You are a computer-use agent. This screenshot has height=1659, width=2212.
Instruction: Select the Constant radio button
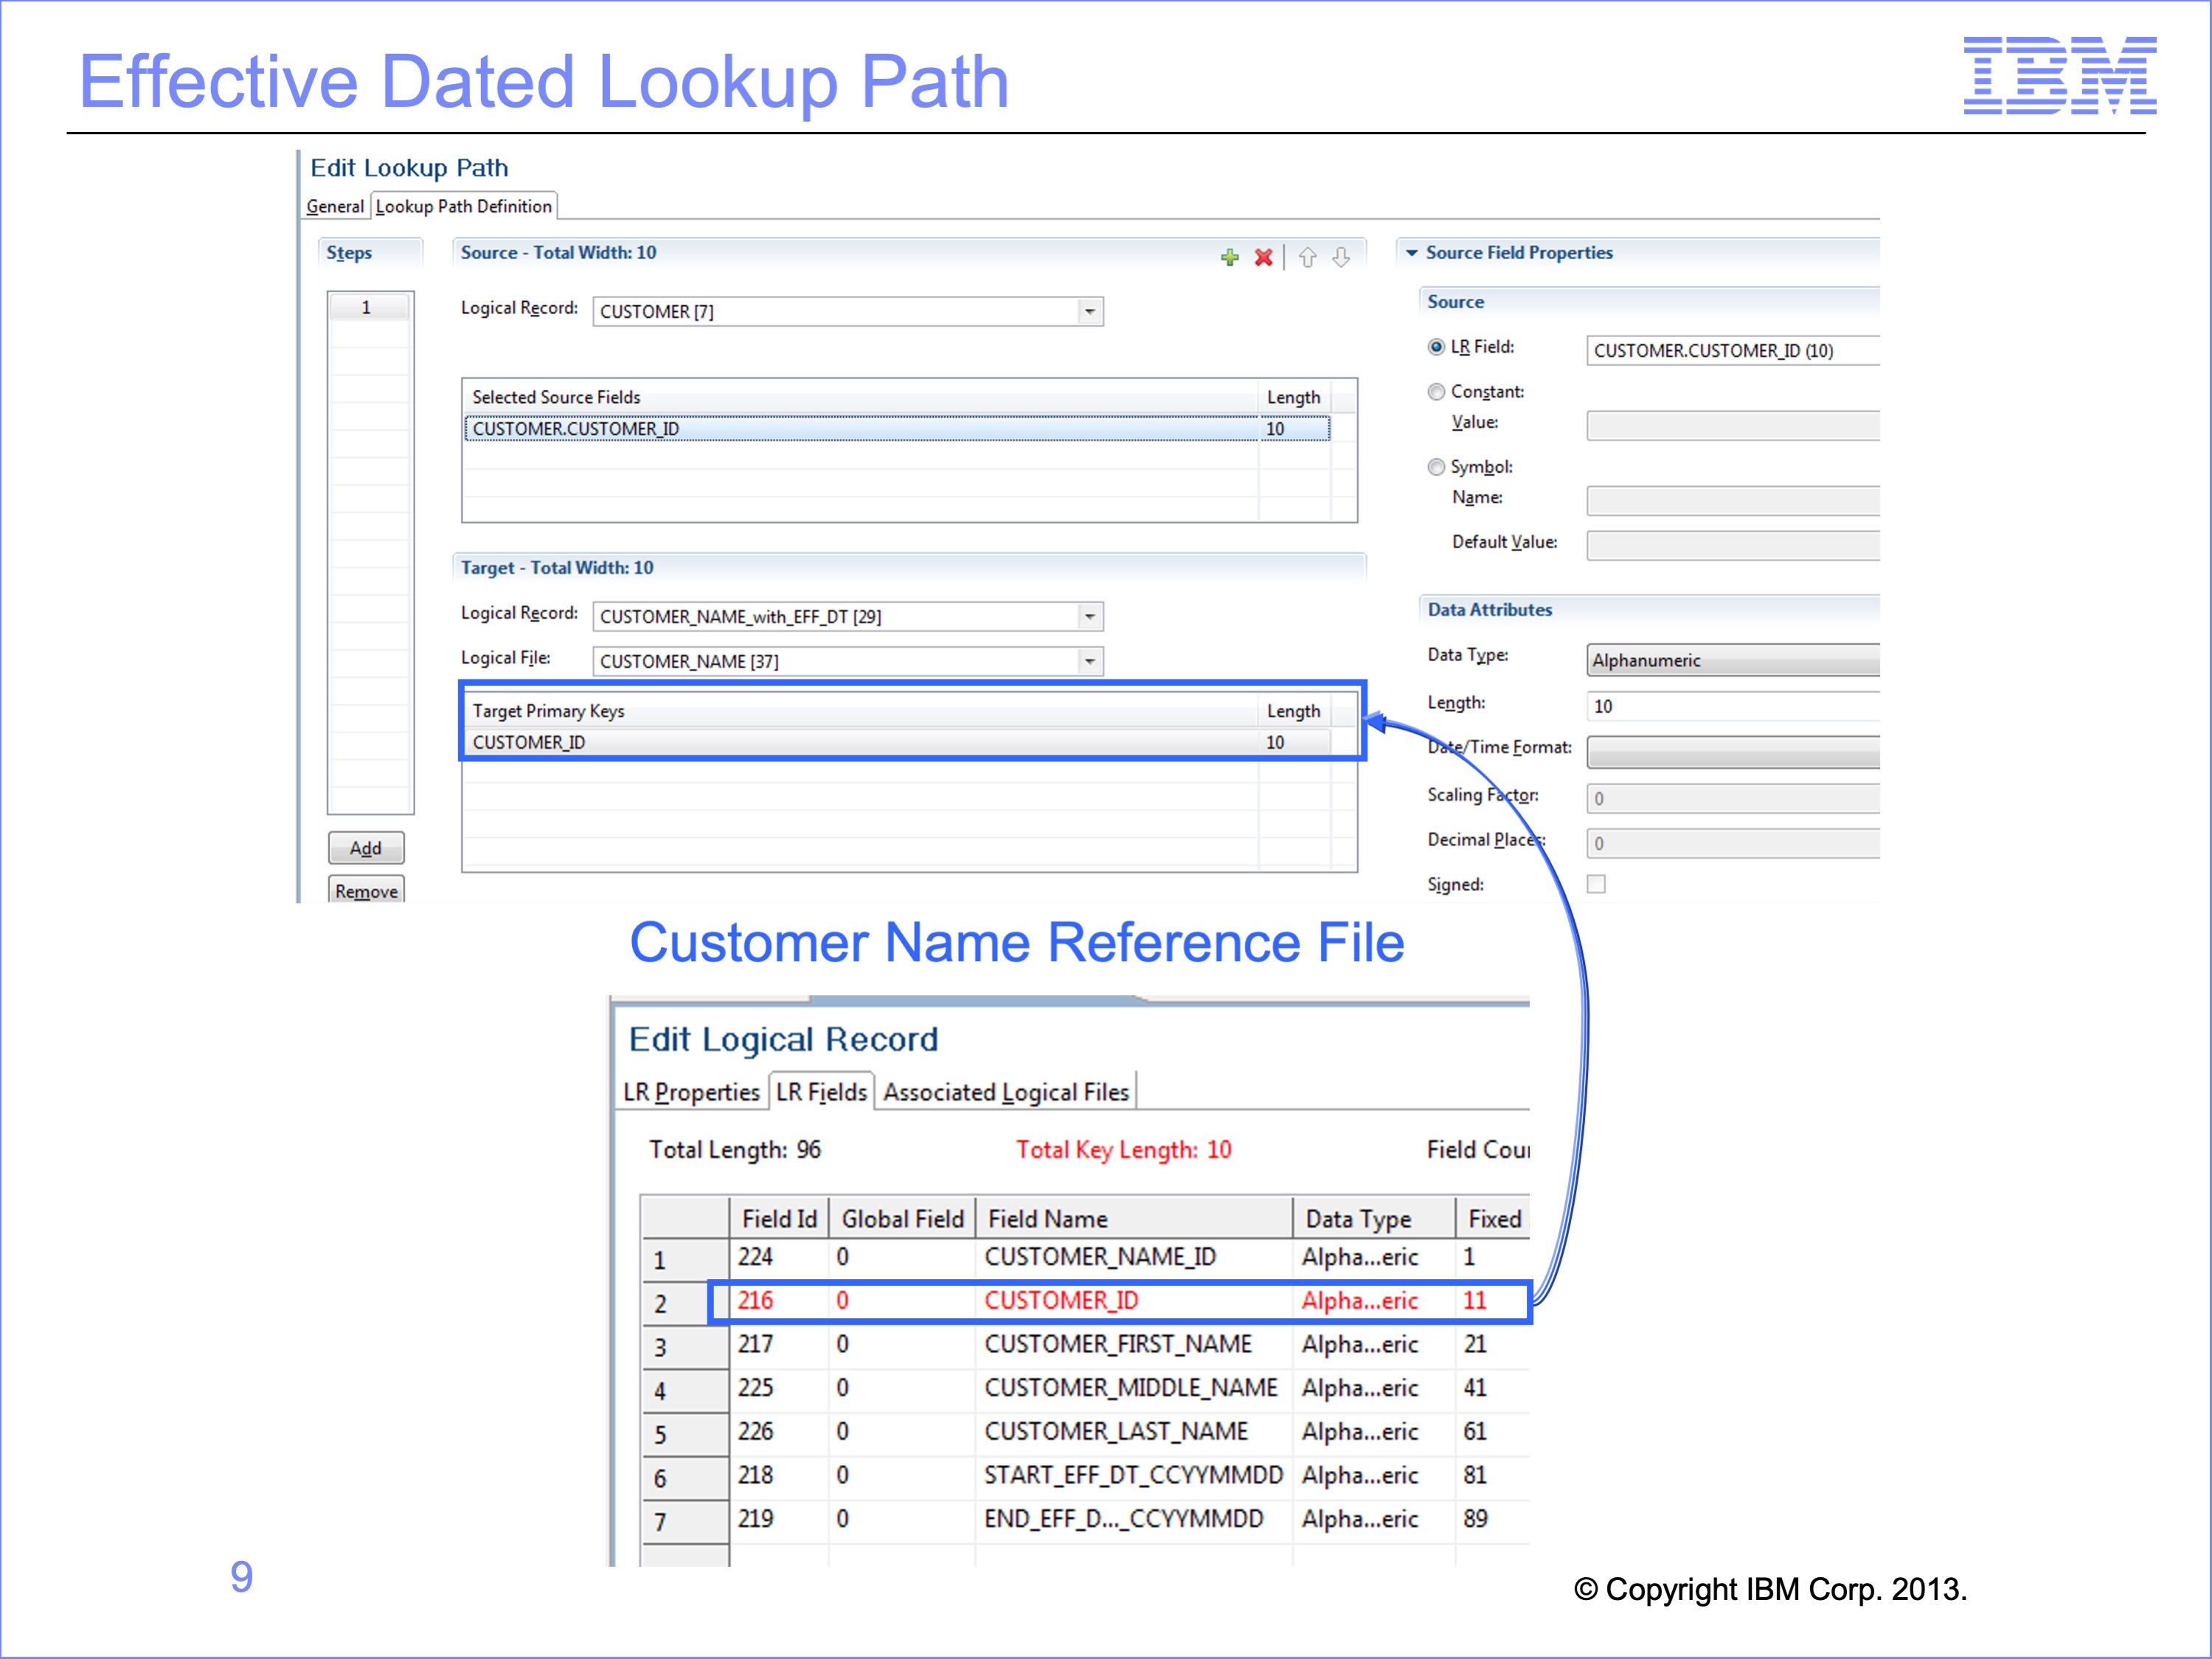coord(1436,392)
